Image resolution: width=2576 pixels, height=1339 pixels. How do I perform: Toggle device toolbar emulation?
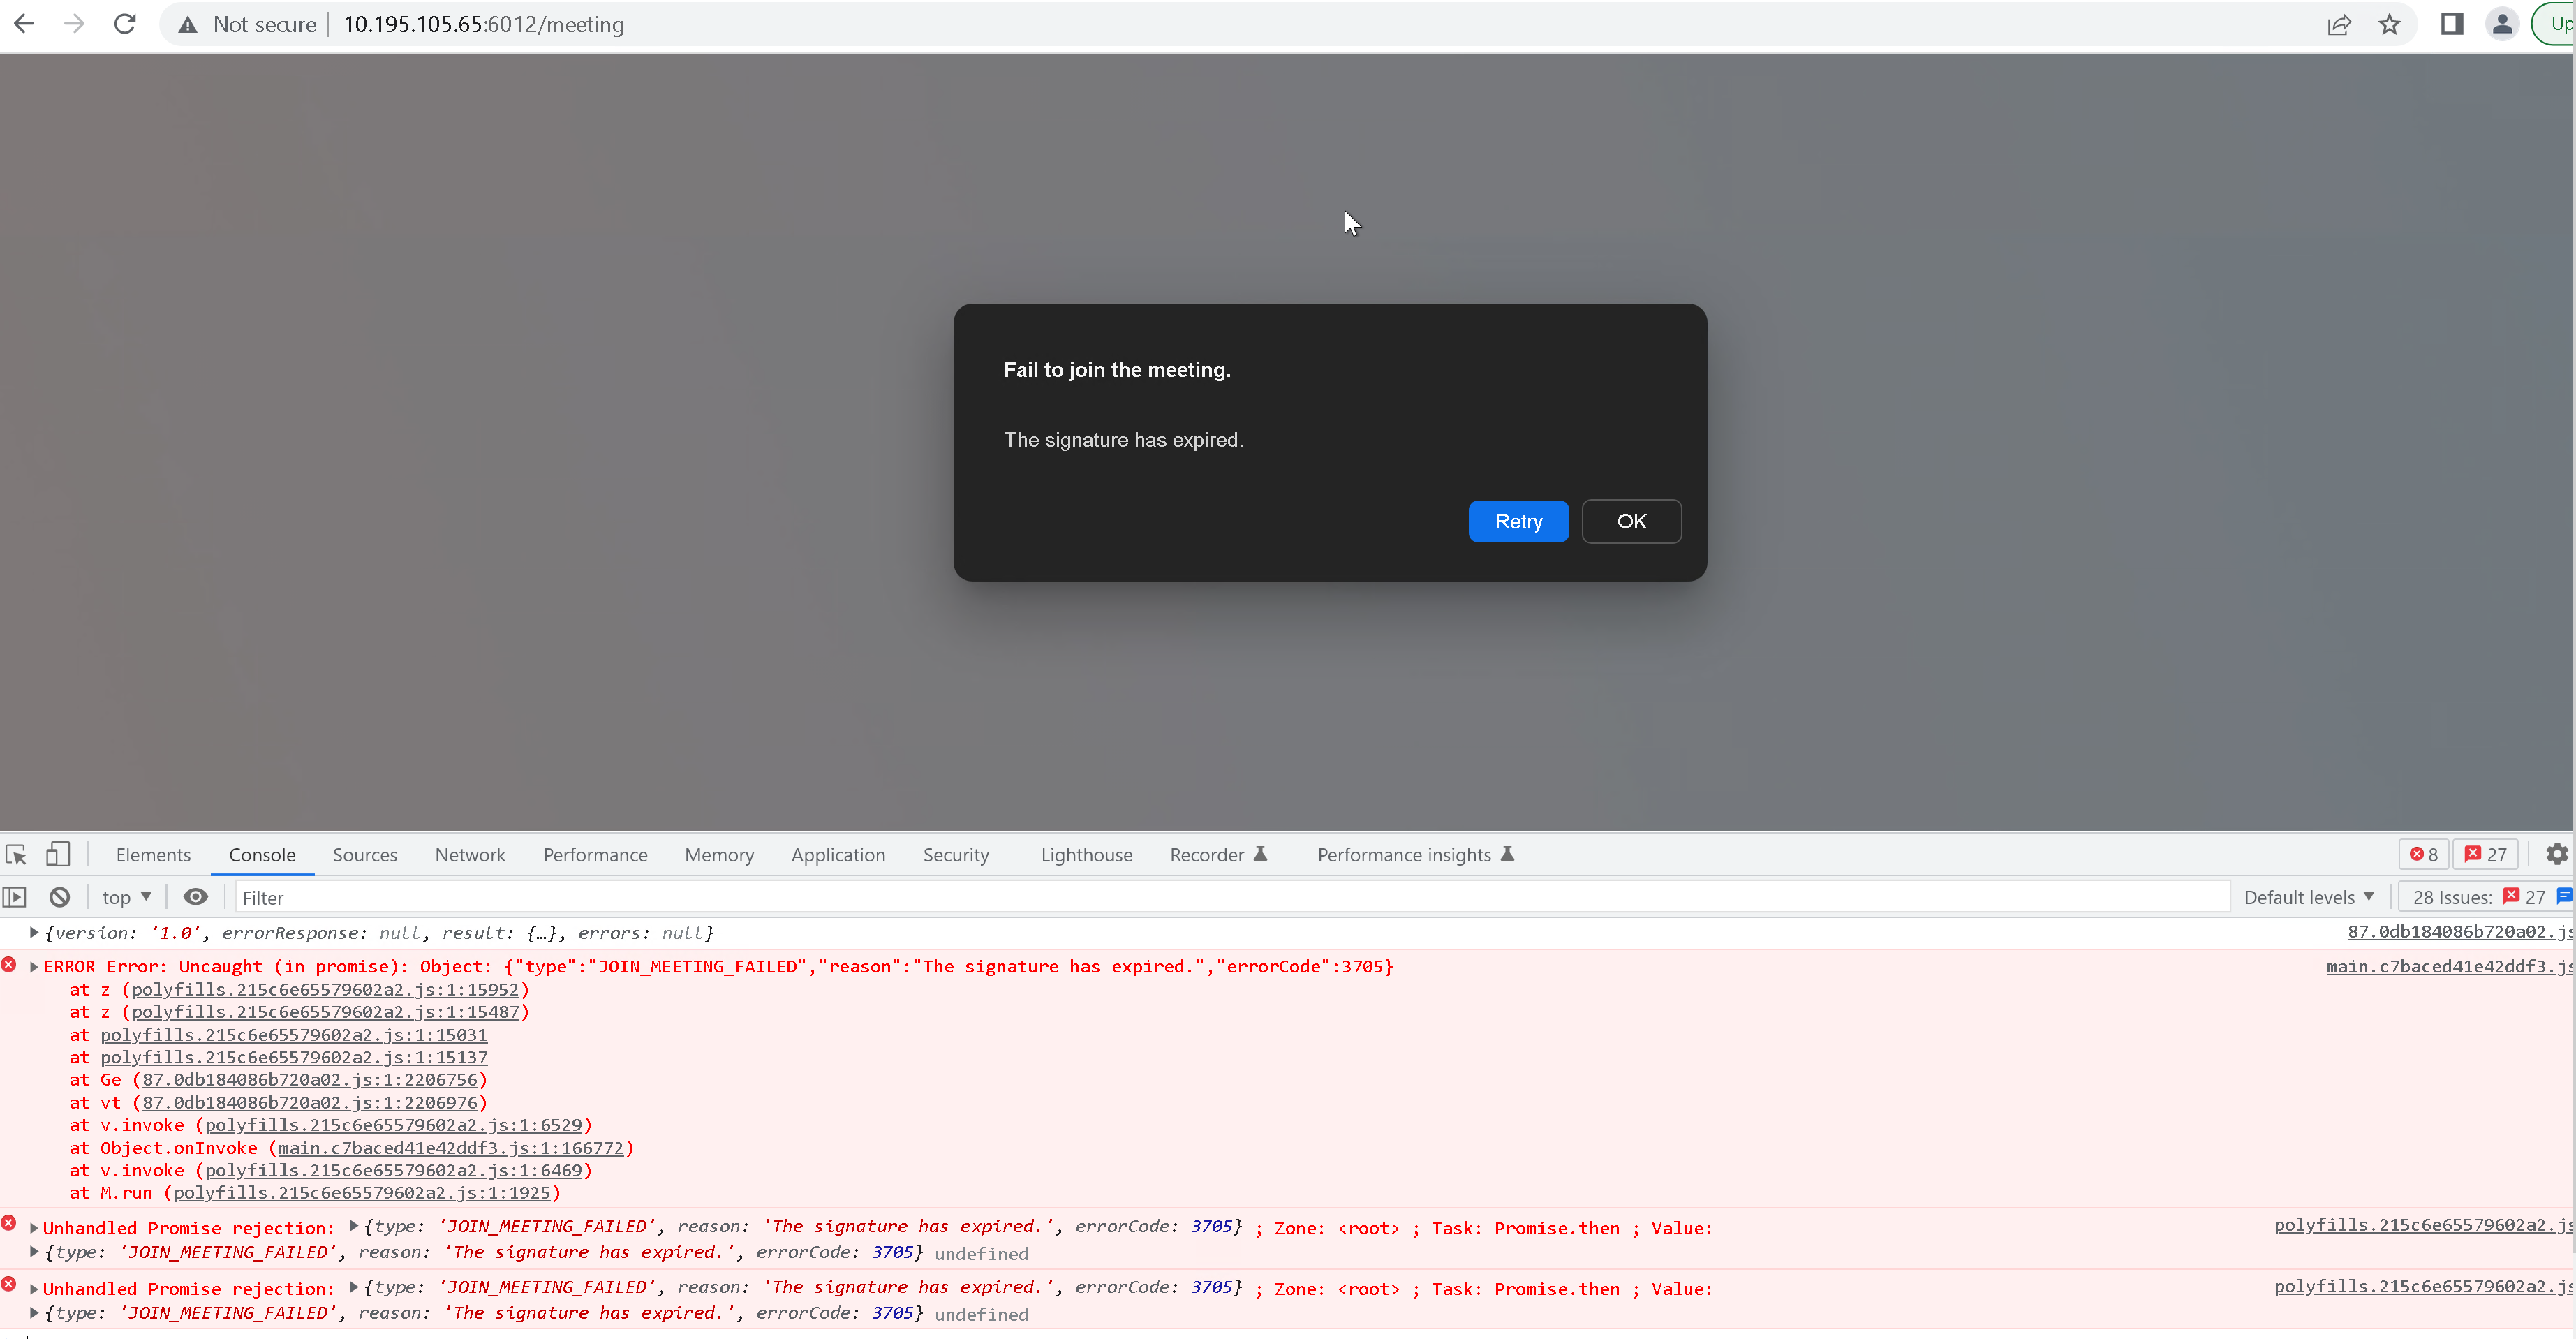coord(57,854)
